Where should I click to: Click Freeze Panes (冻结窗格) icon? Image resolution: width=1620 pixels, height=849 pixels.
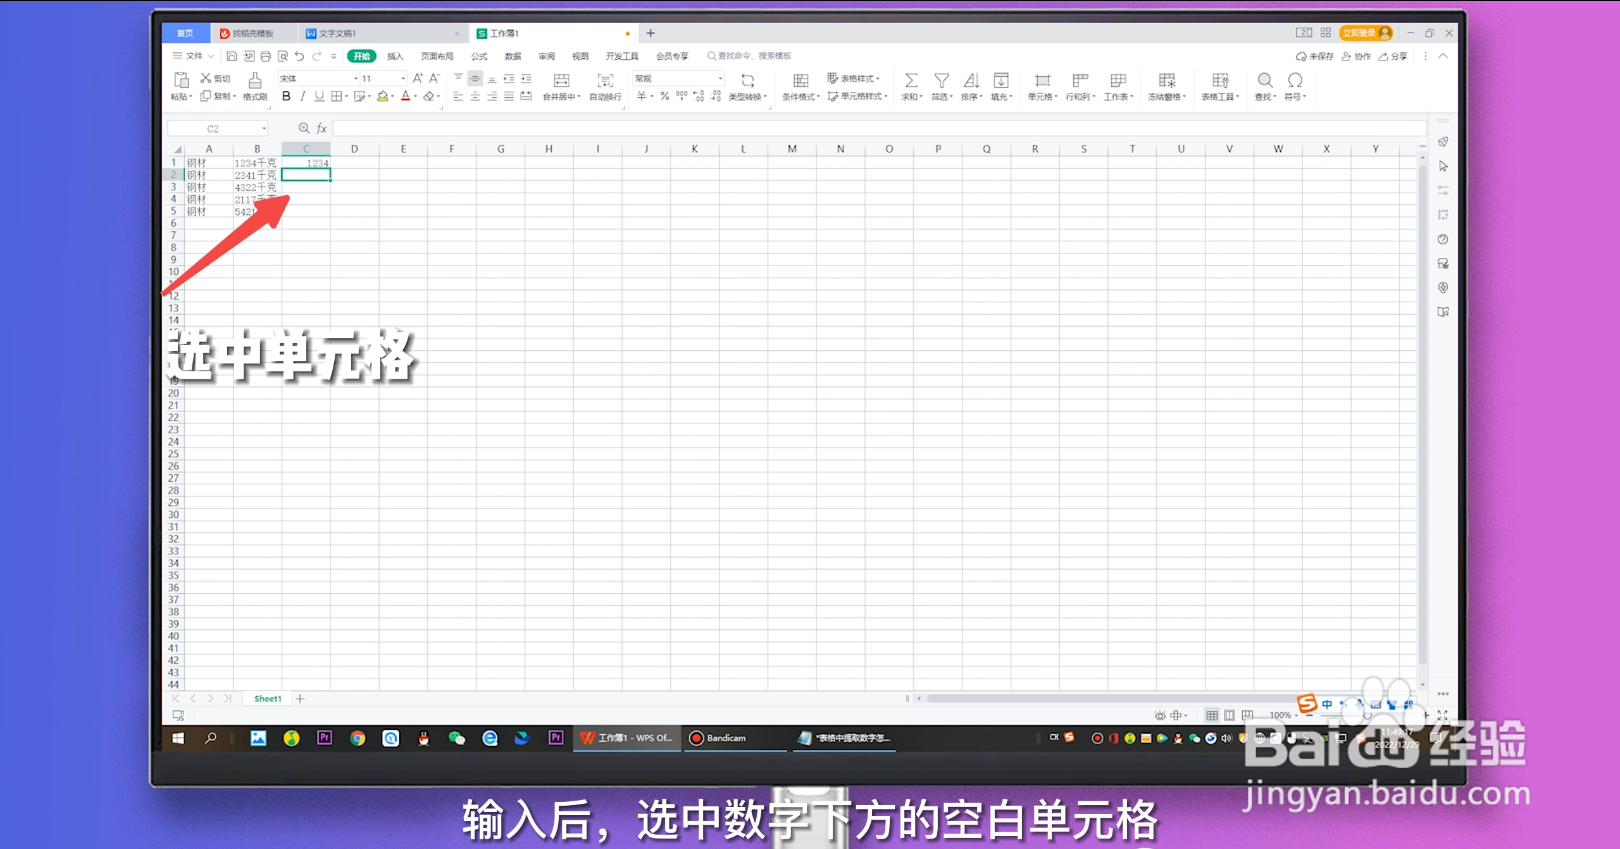point(1167,80)
